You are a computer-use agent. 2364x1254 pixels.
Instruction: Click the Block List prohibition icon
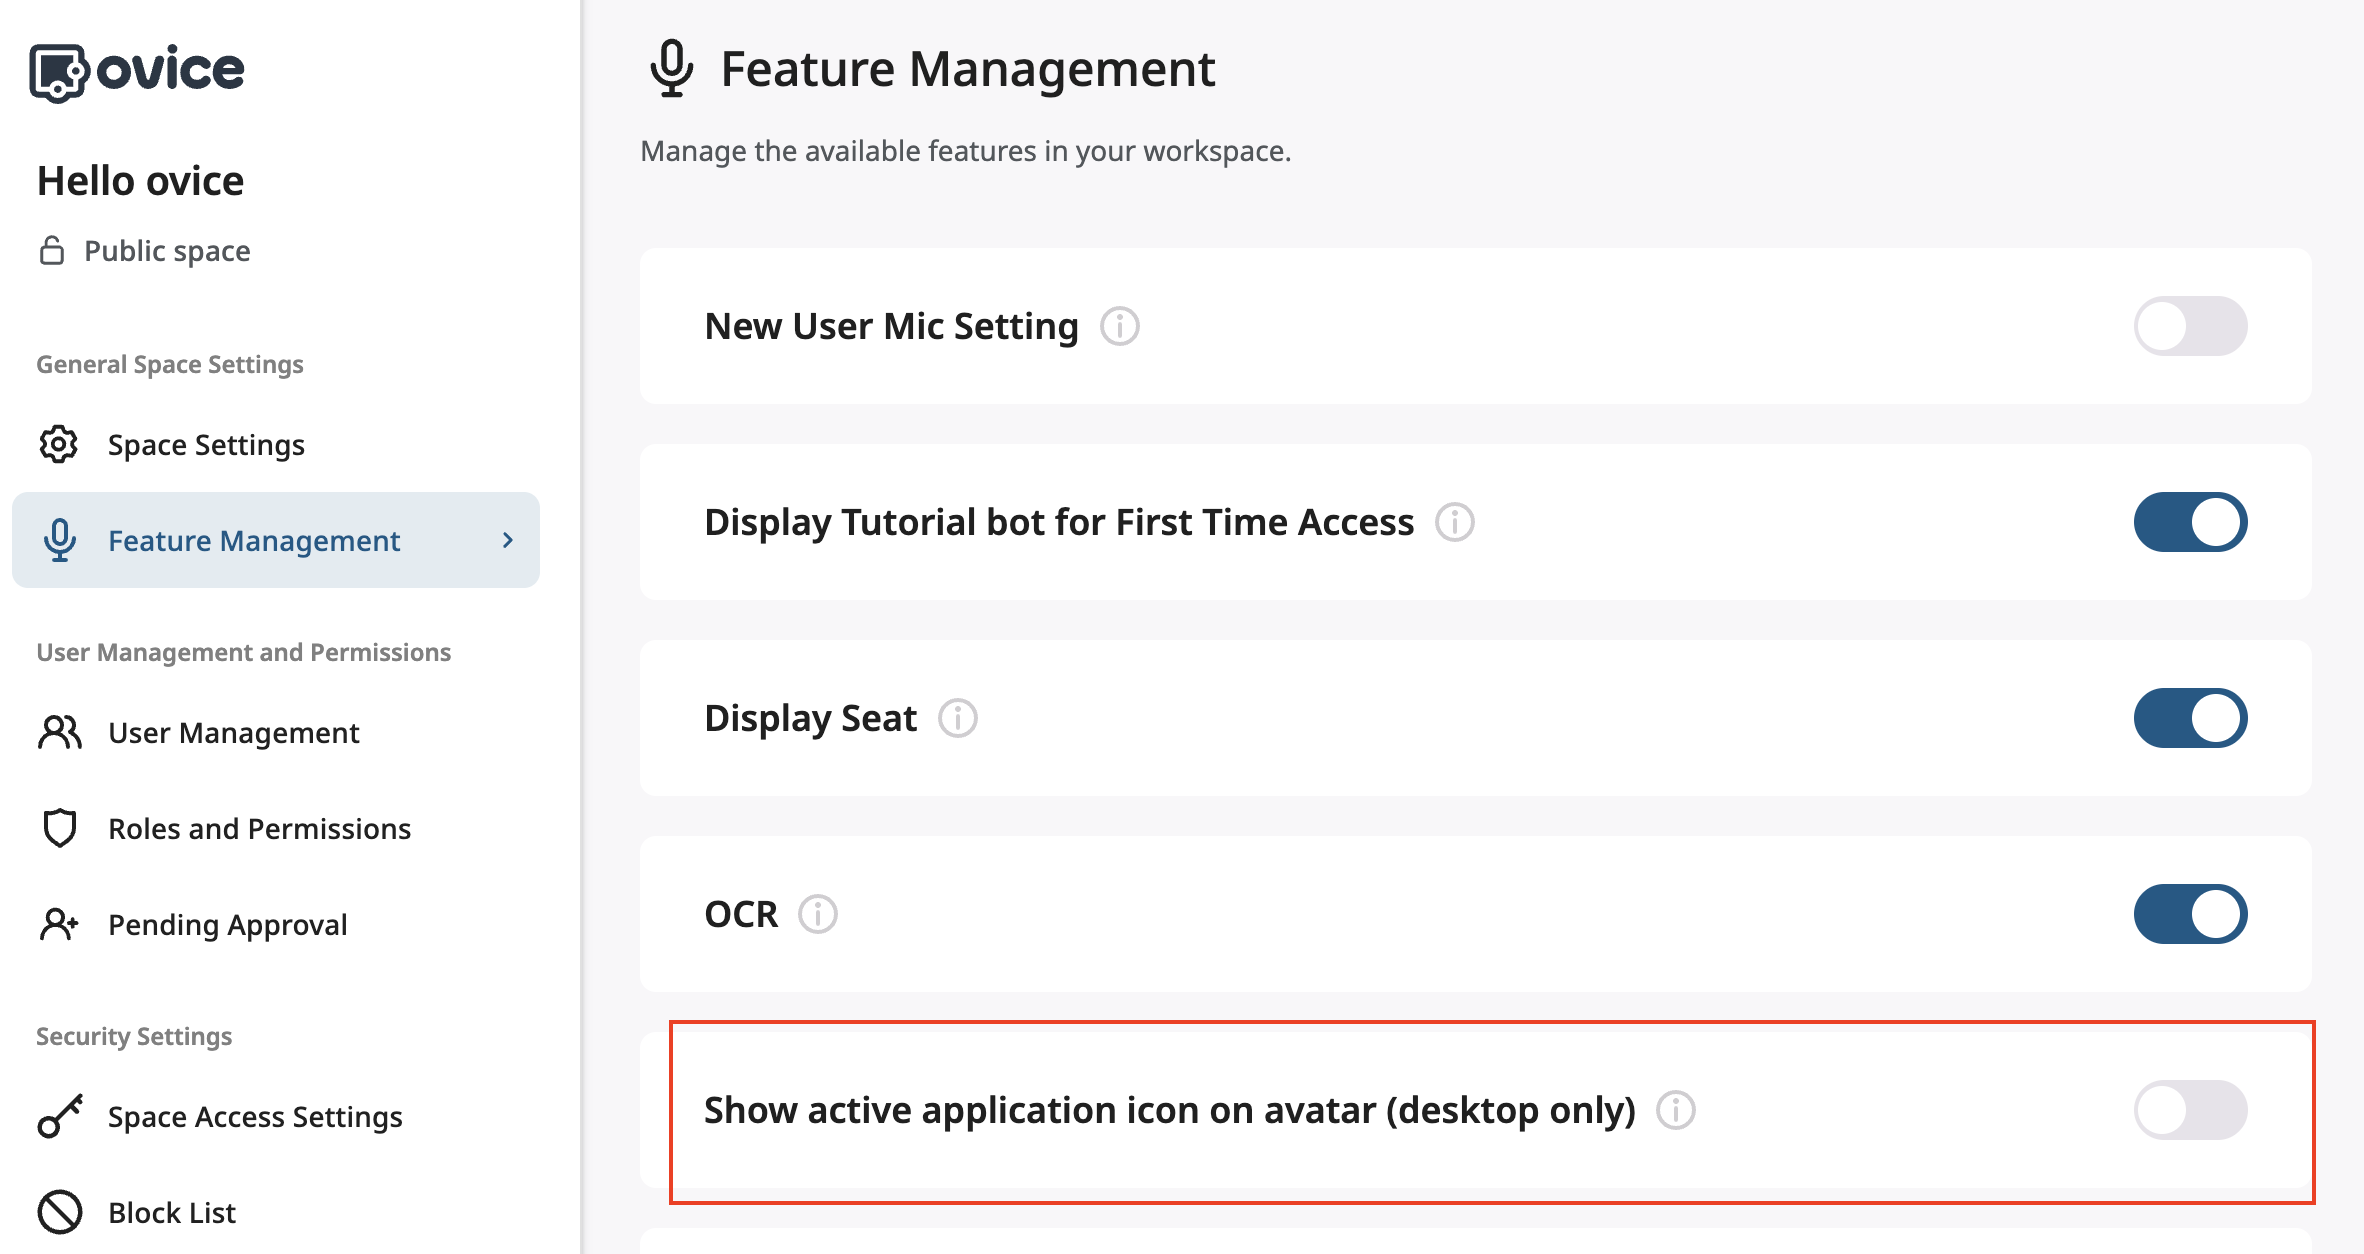click(59, 1212)
